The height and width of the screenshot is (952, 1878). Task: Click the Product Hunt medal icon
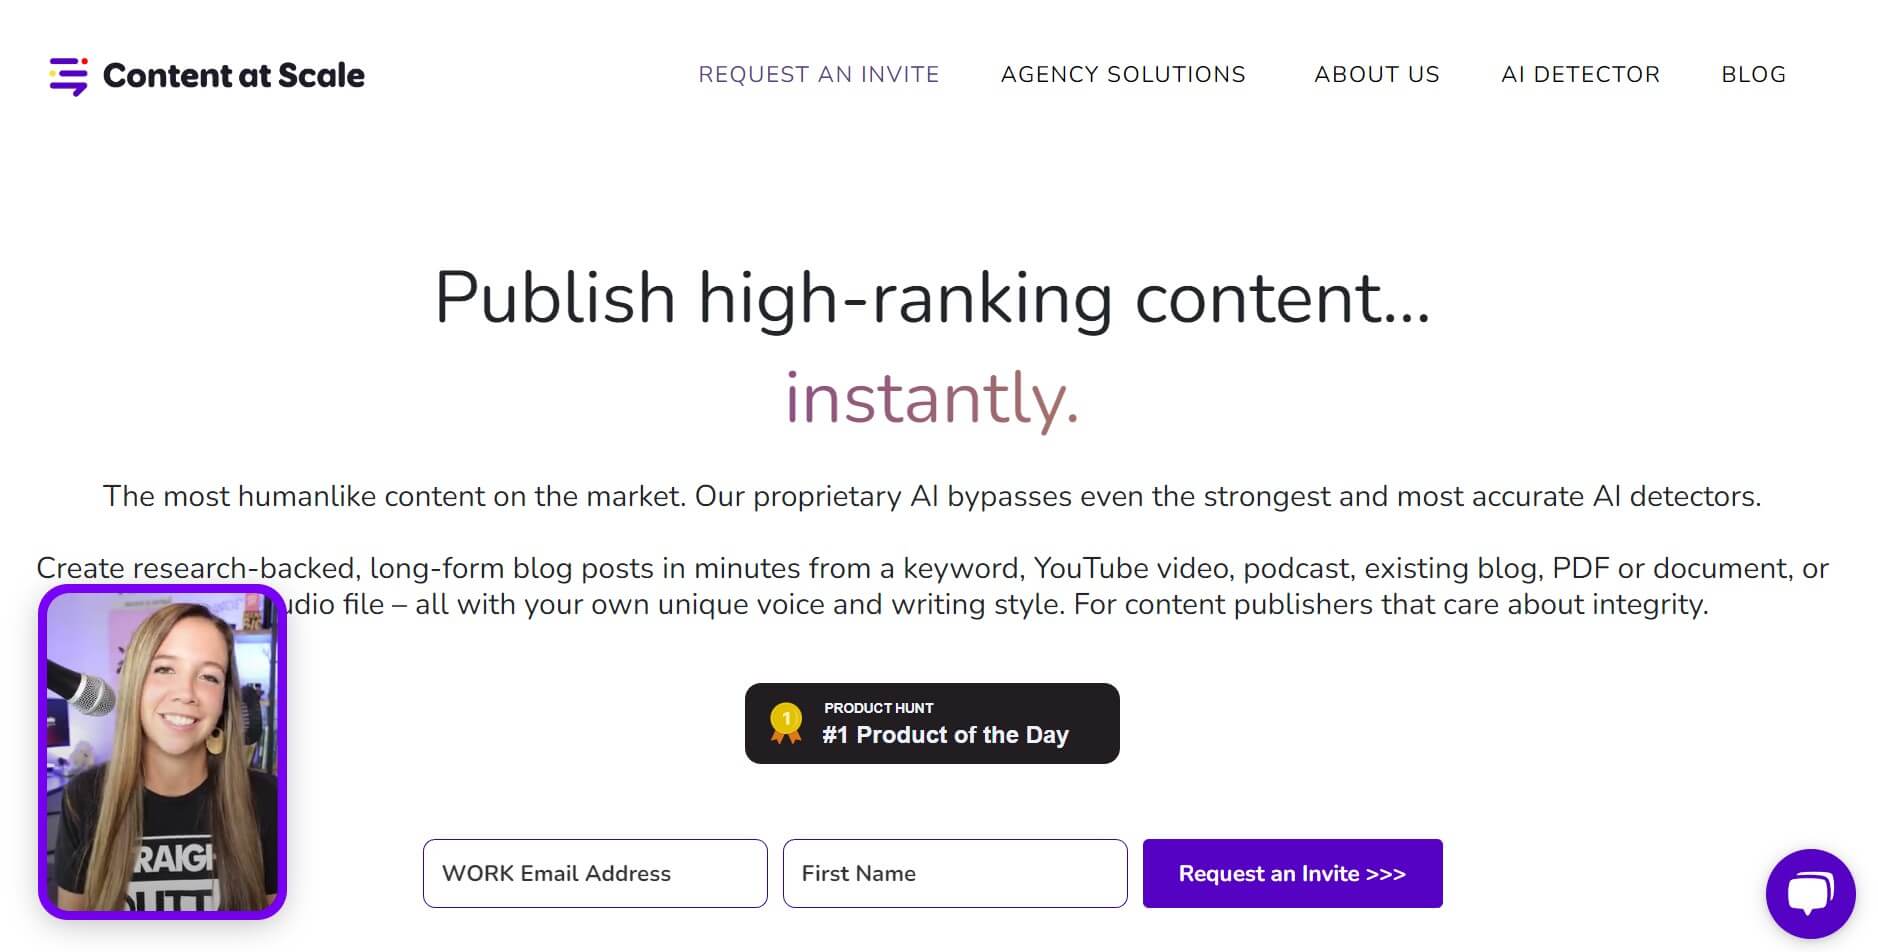coord(786,723)
